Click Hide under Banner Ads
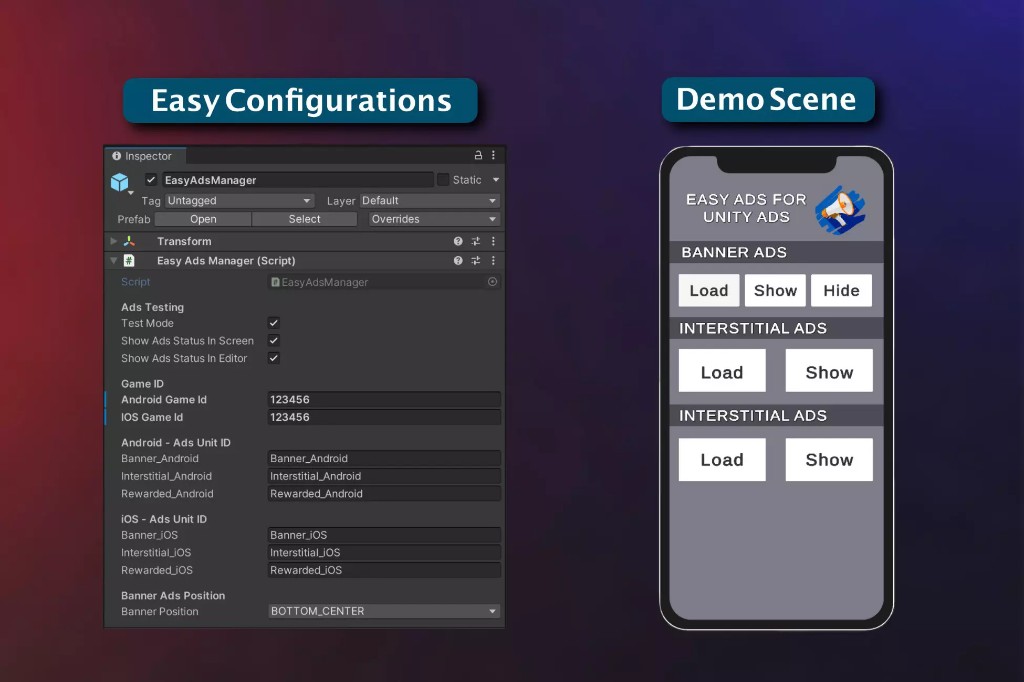This screenshot has height=682, width=1024. (841, 290)
